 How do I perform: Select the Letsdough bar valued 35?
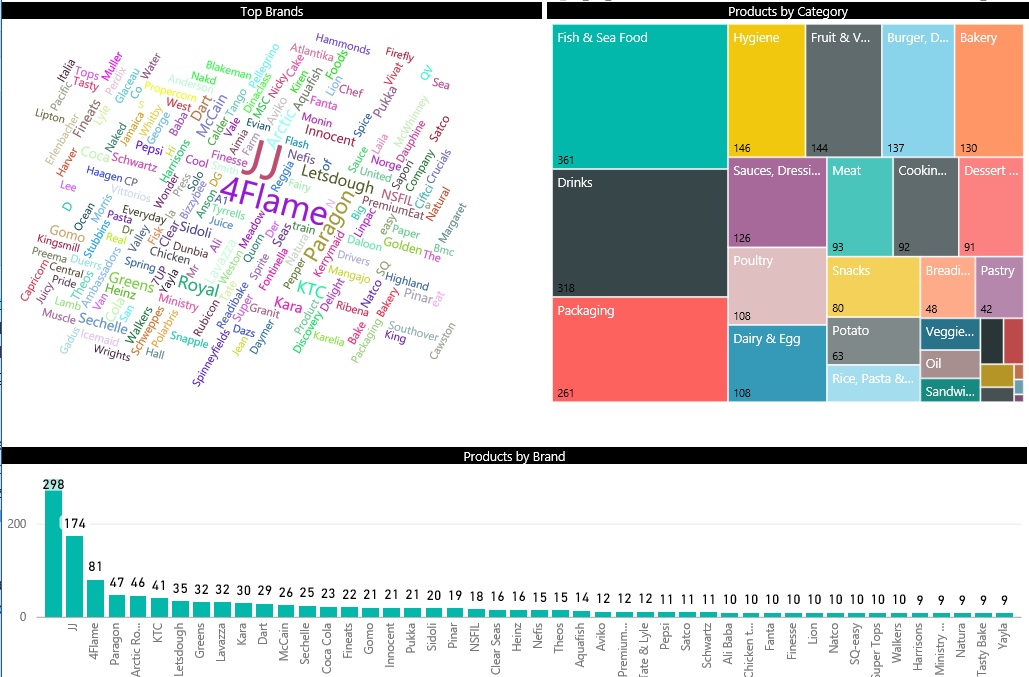click(x=180, y=609)
